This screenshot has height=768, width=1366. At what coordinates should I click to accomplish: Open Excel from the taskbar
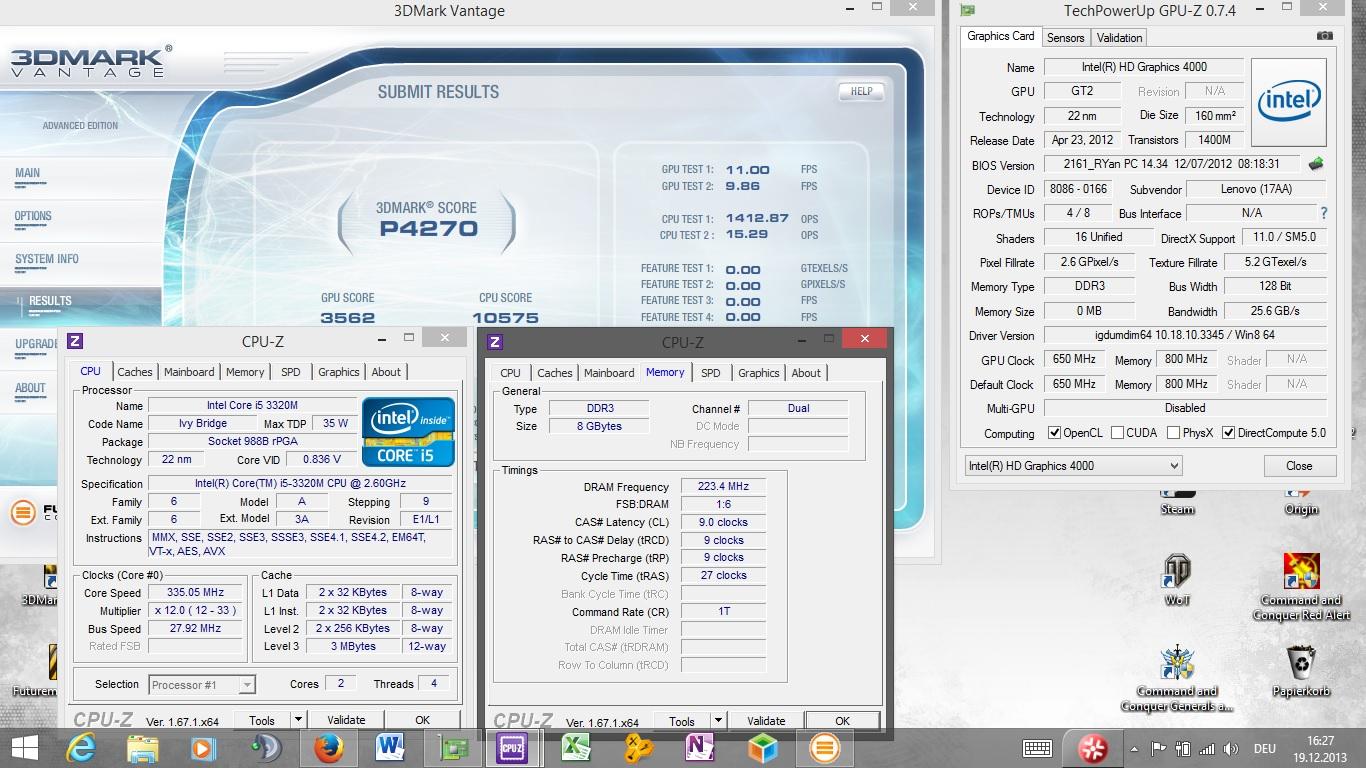(x=575, y=748)
